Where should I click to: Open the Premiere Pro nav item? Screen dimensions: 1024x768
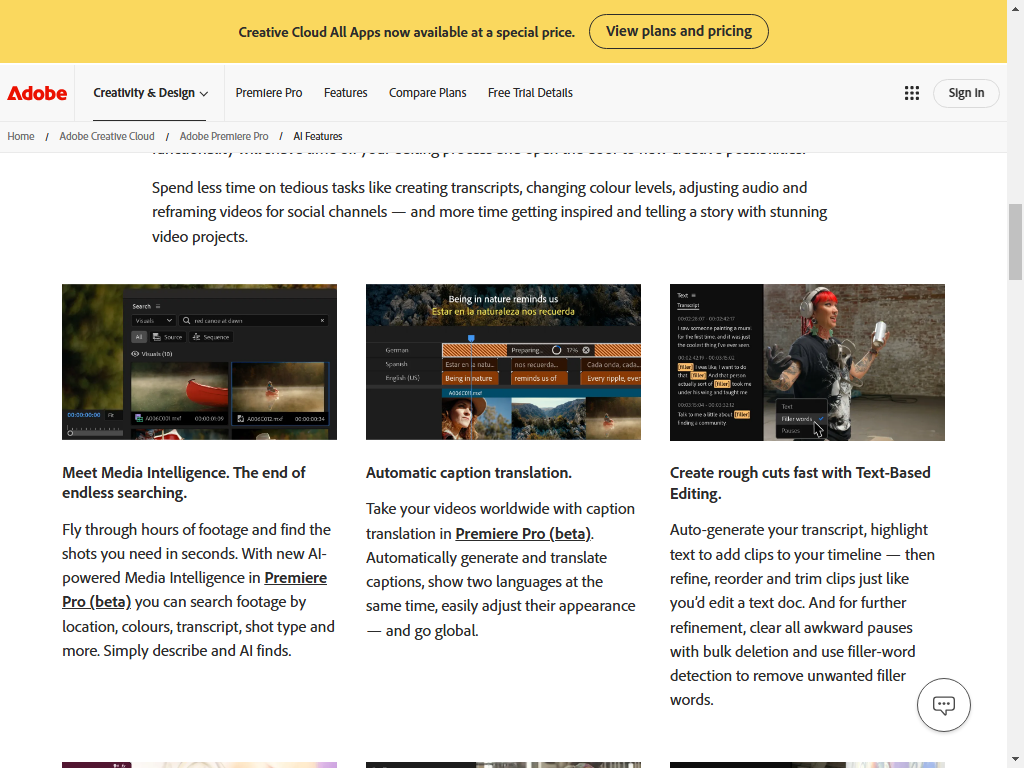click(269, 93)
